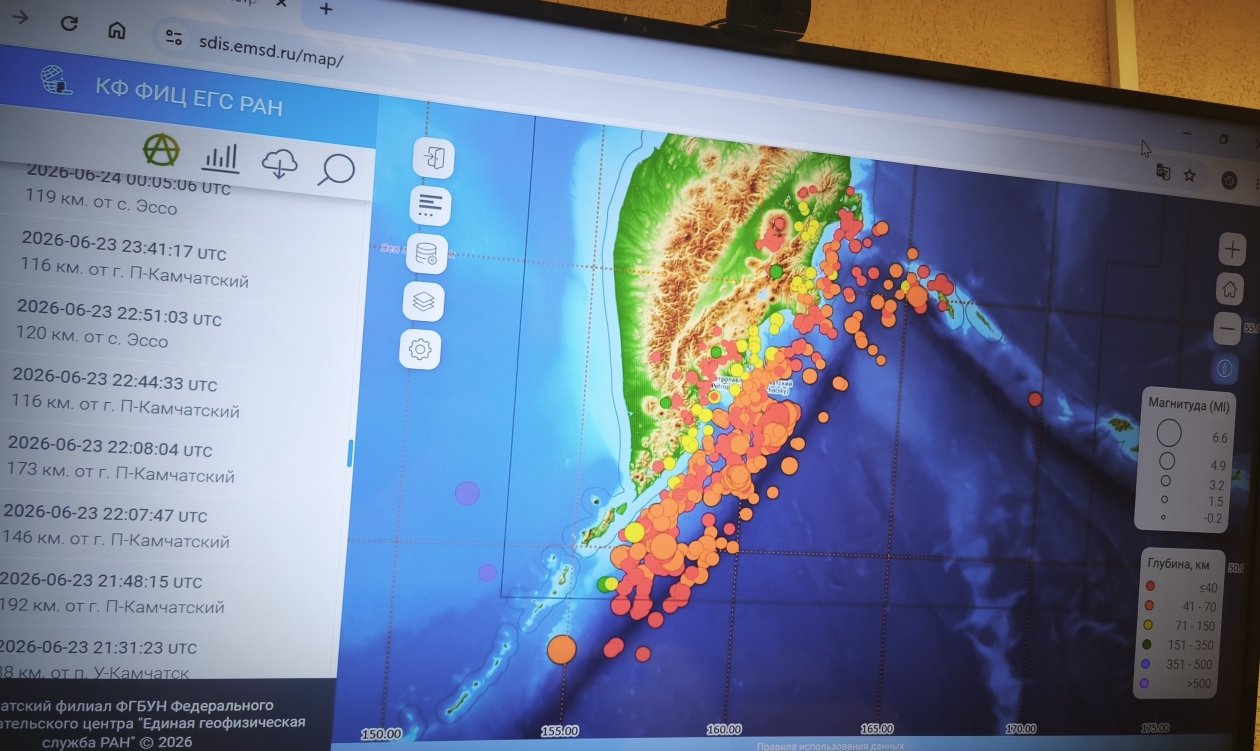Zoom in the map with plus button

pos(1232,249)
